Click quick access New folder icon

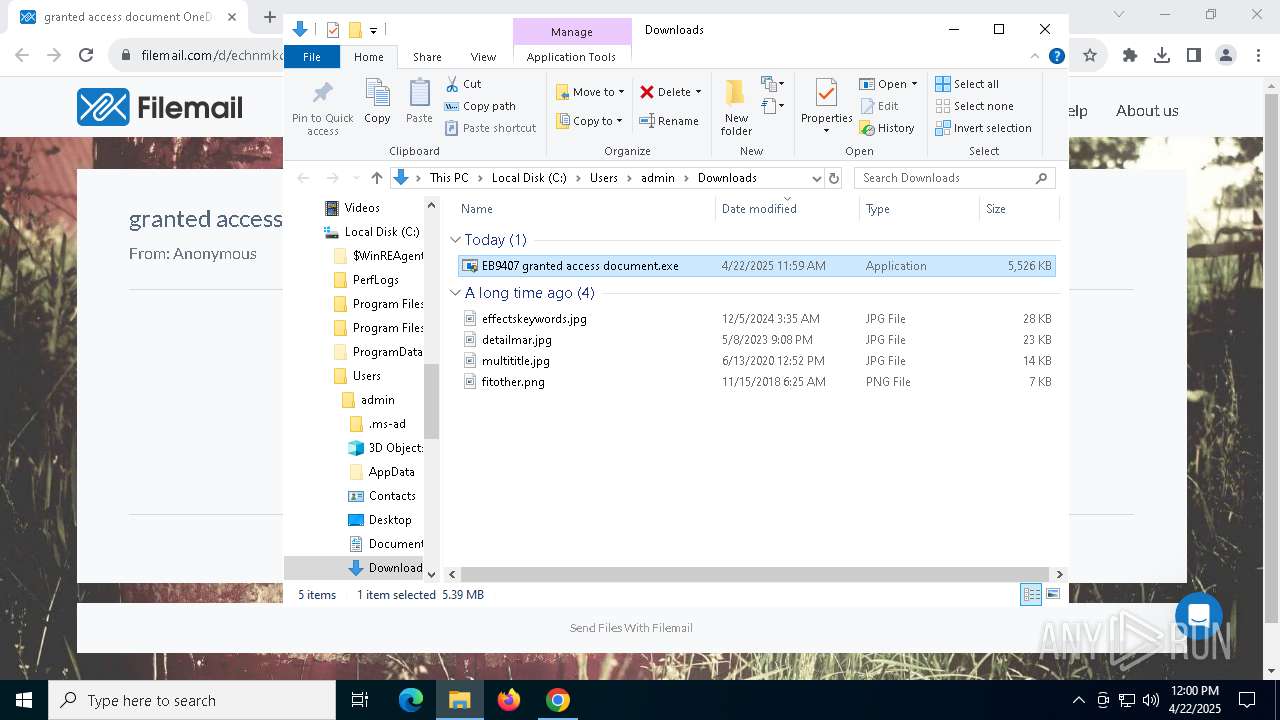click(354, 30)
